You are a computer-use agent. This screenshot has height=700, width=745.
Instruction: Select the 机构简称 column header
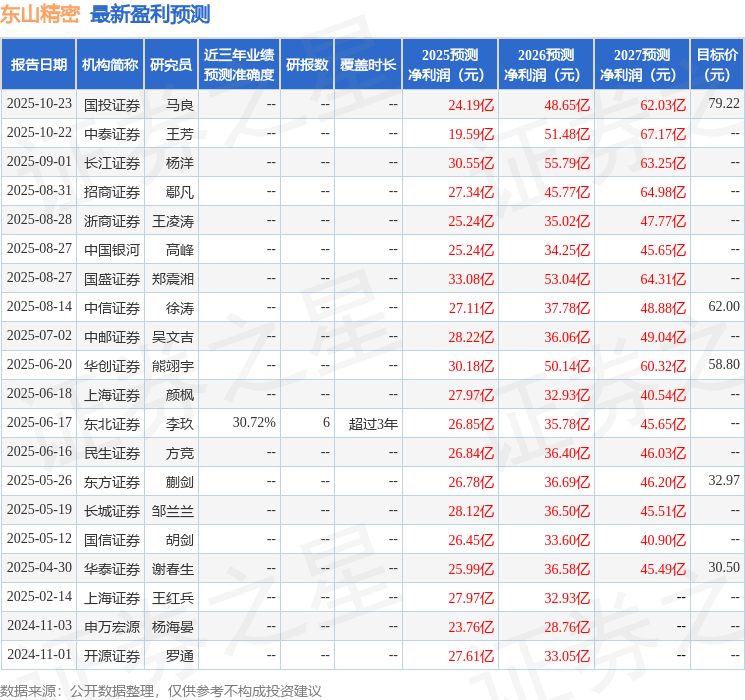(110, 65)
